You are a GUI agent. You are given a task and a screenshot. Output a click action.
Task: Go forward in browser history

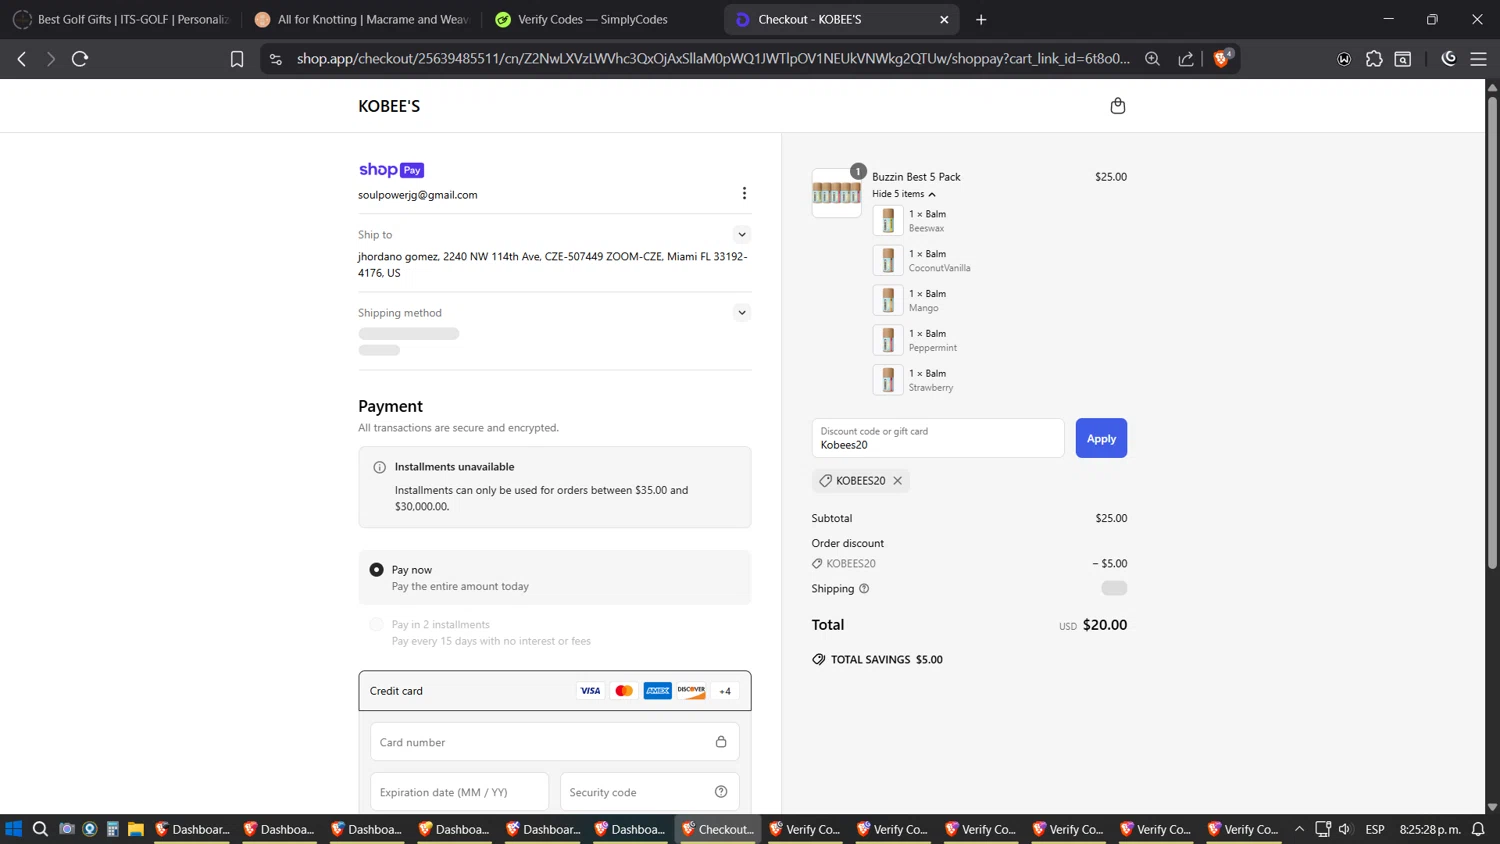(51, 59)
